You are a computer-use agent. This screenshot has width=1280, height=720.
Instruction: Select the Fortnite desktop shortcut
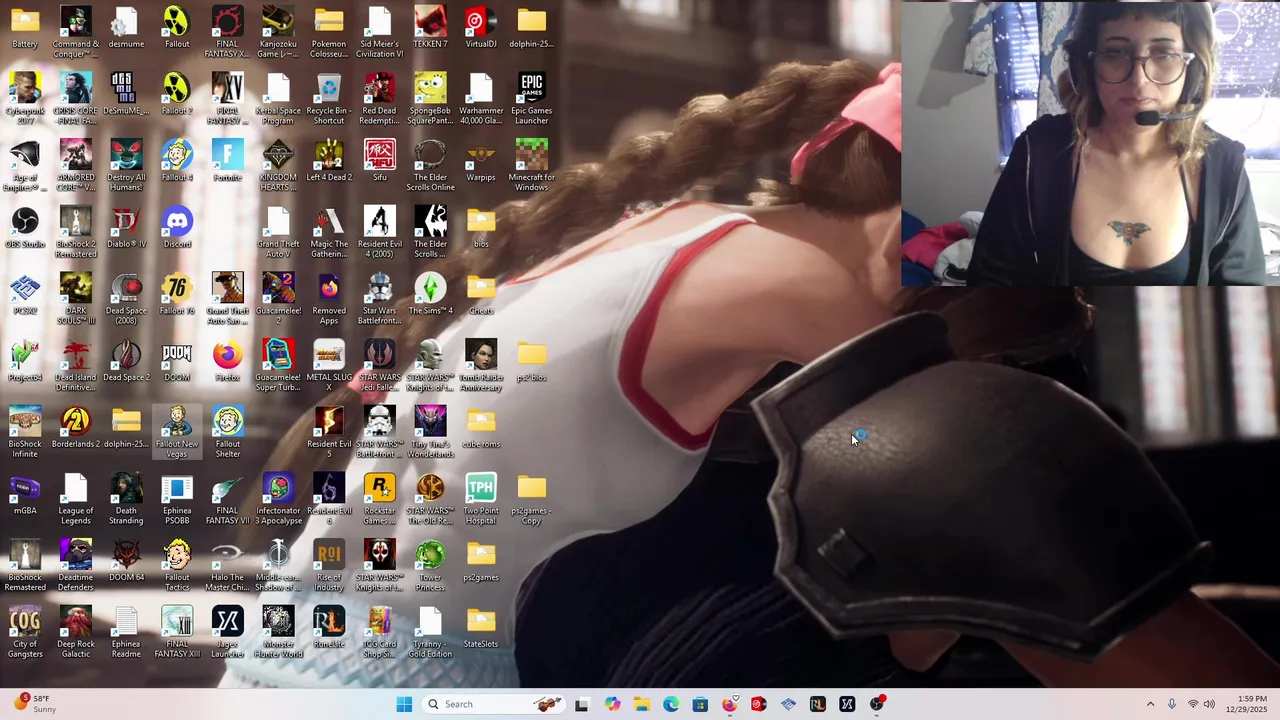coord(228,160)
